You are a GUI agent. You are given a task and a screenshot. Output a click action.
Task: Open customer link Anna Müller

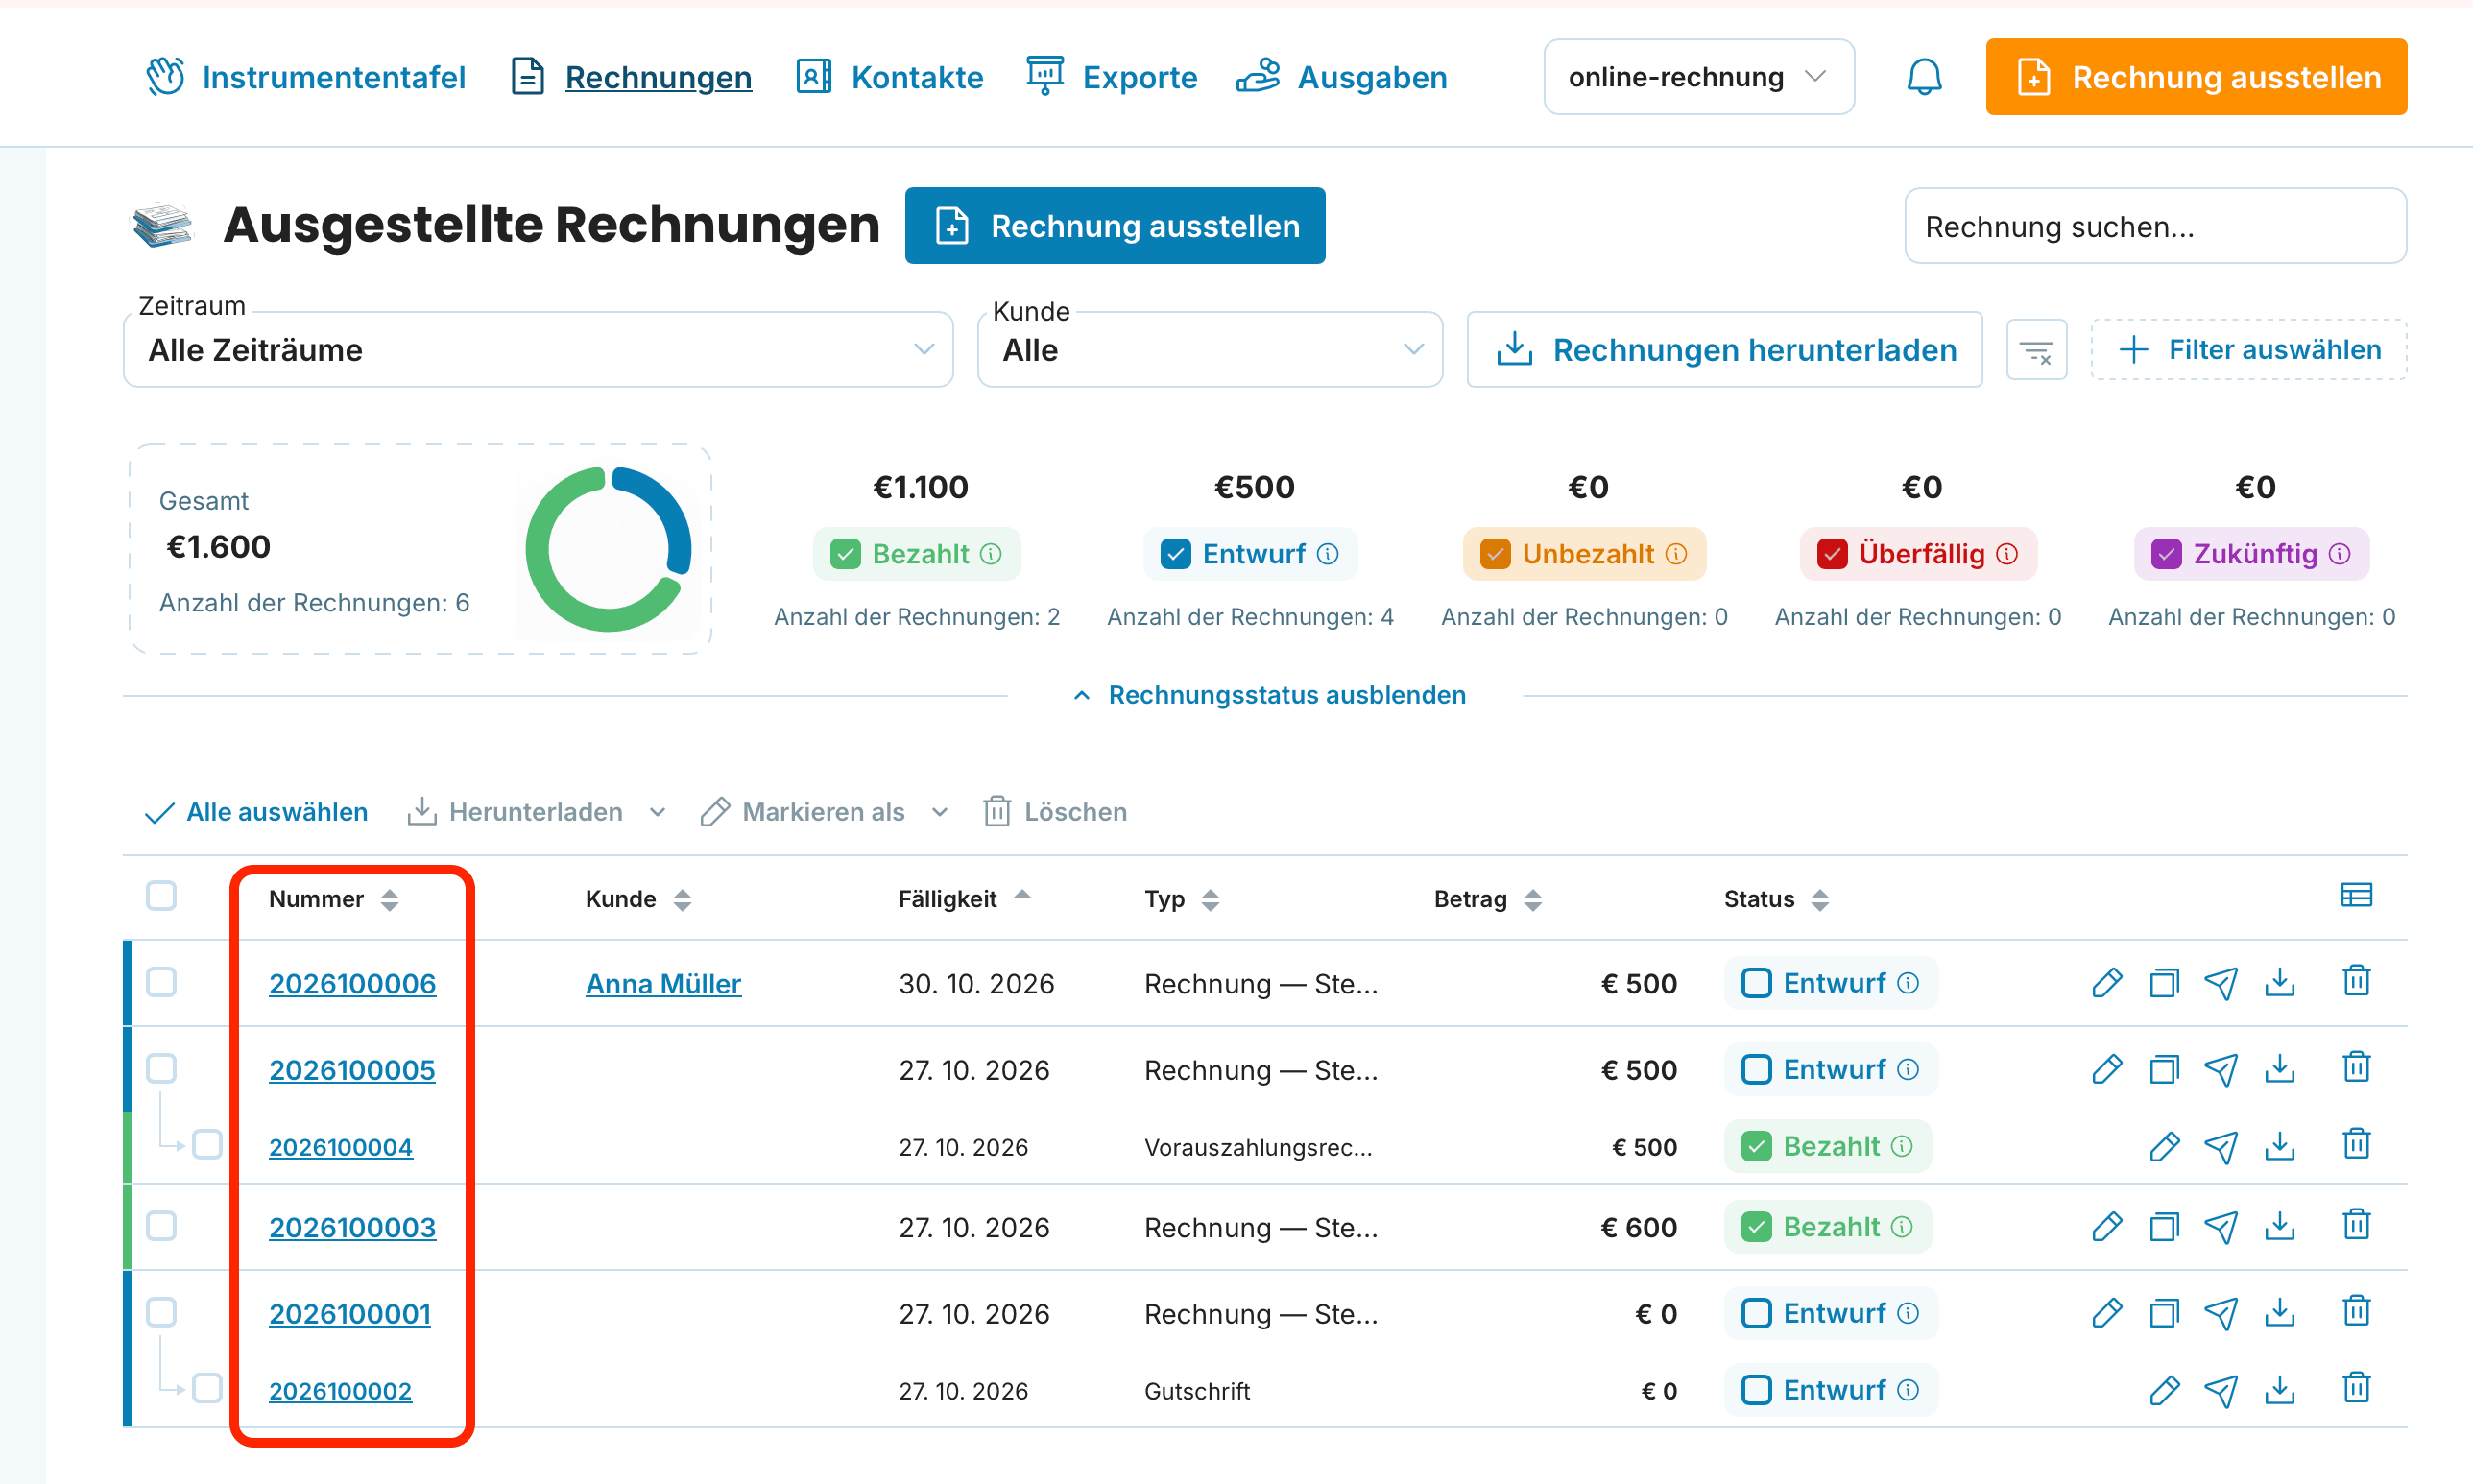[663, 984]
